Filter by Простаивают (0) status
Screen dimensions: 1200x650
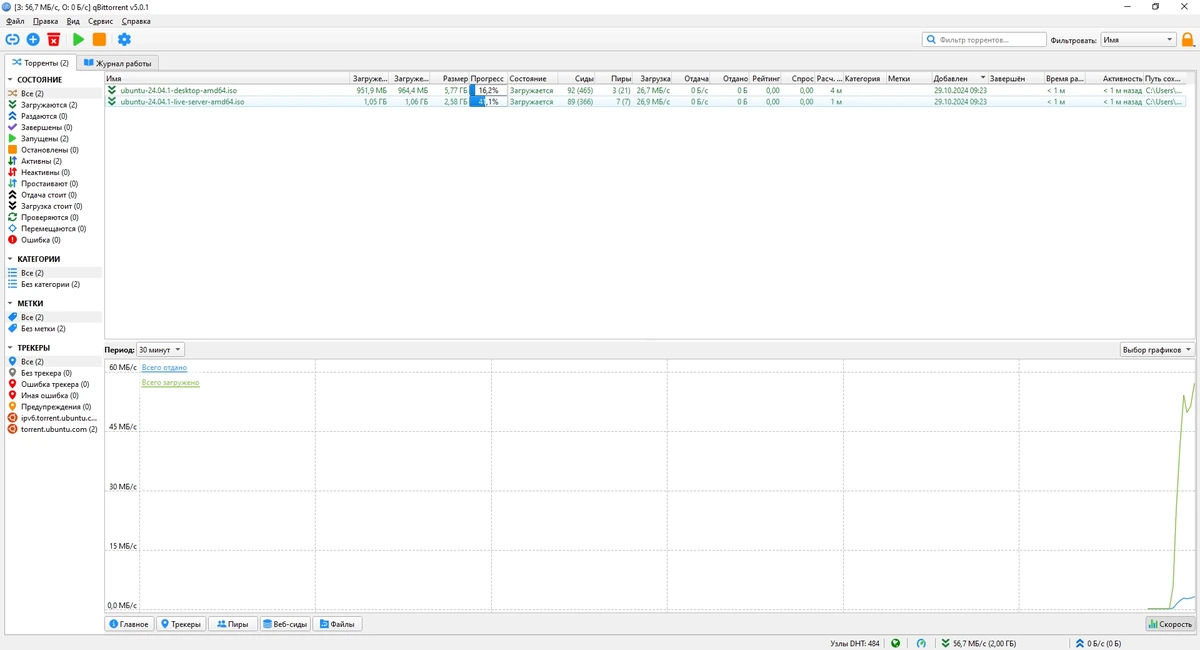click(49, 184)
